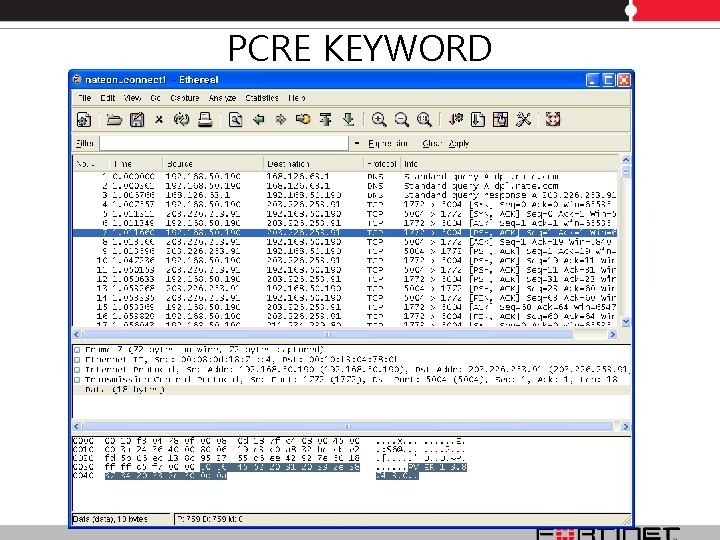Screen dimensions: 720x540
Task: Click hex dump line at offset 0010
Action: pyautogui.click(x=269, y=450)
